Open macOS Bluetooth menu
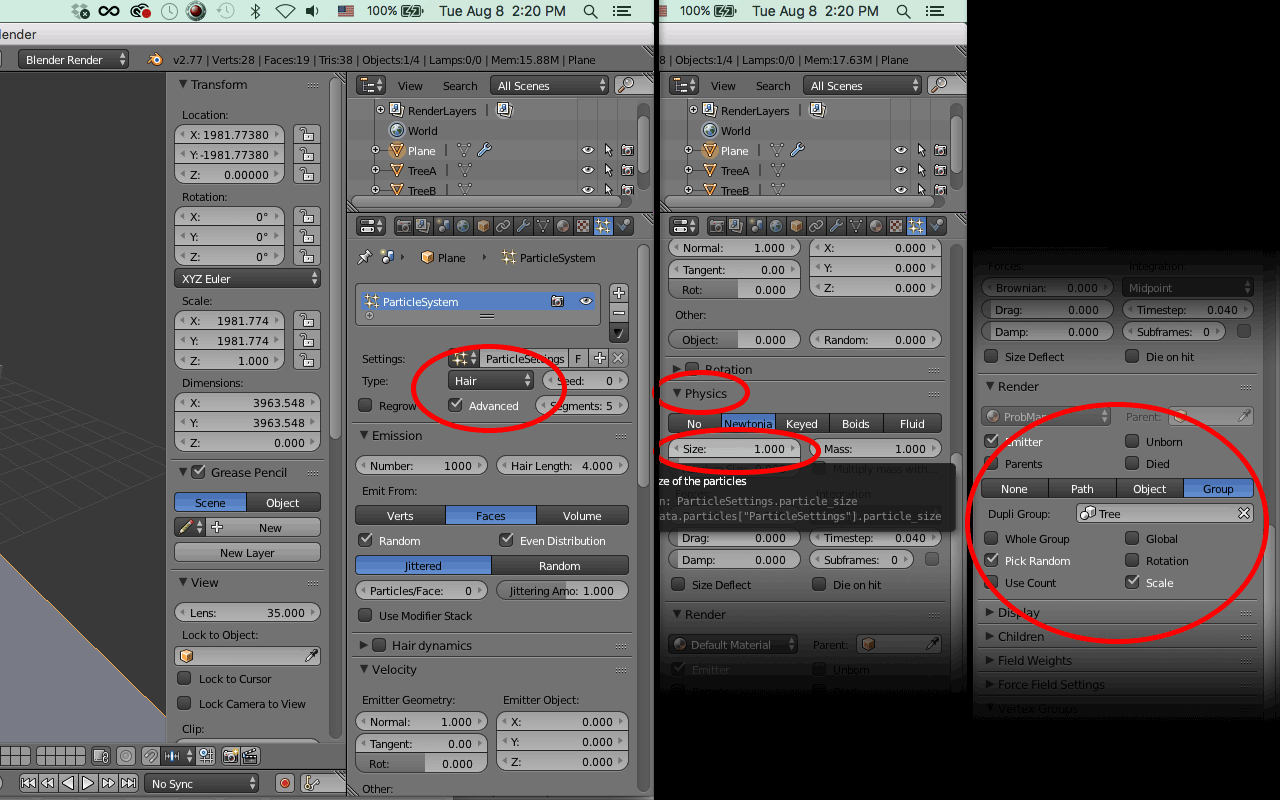The width and height of the screenshot is (1280, 800). [255, 11]
